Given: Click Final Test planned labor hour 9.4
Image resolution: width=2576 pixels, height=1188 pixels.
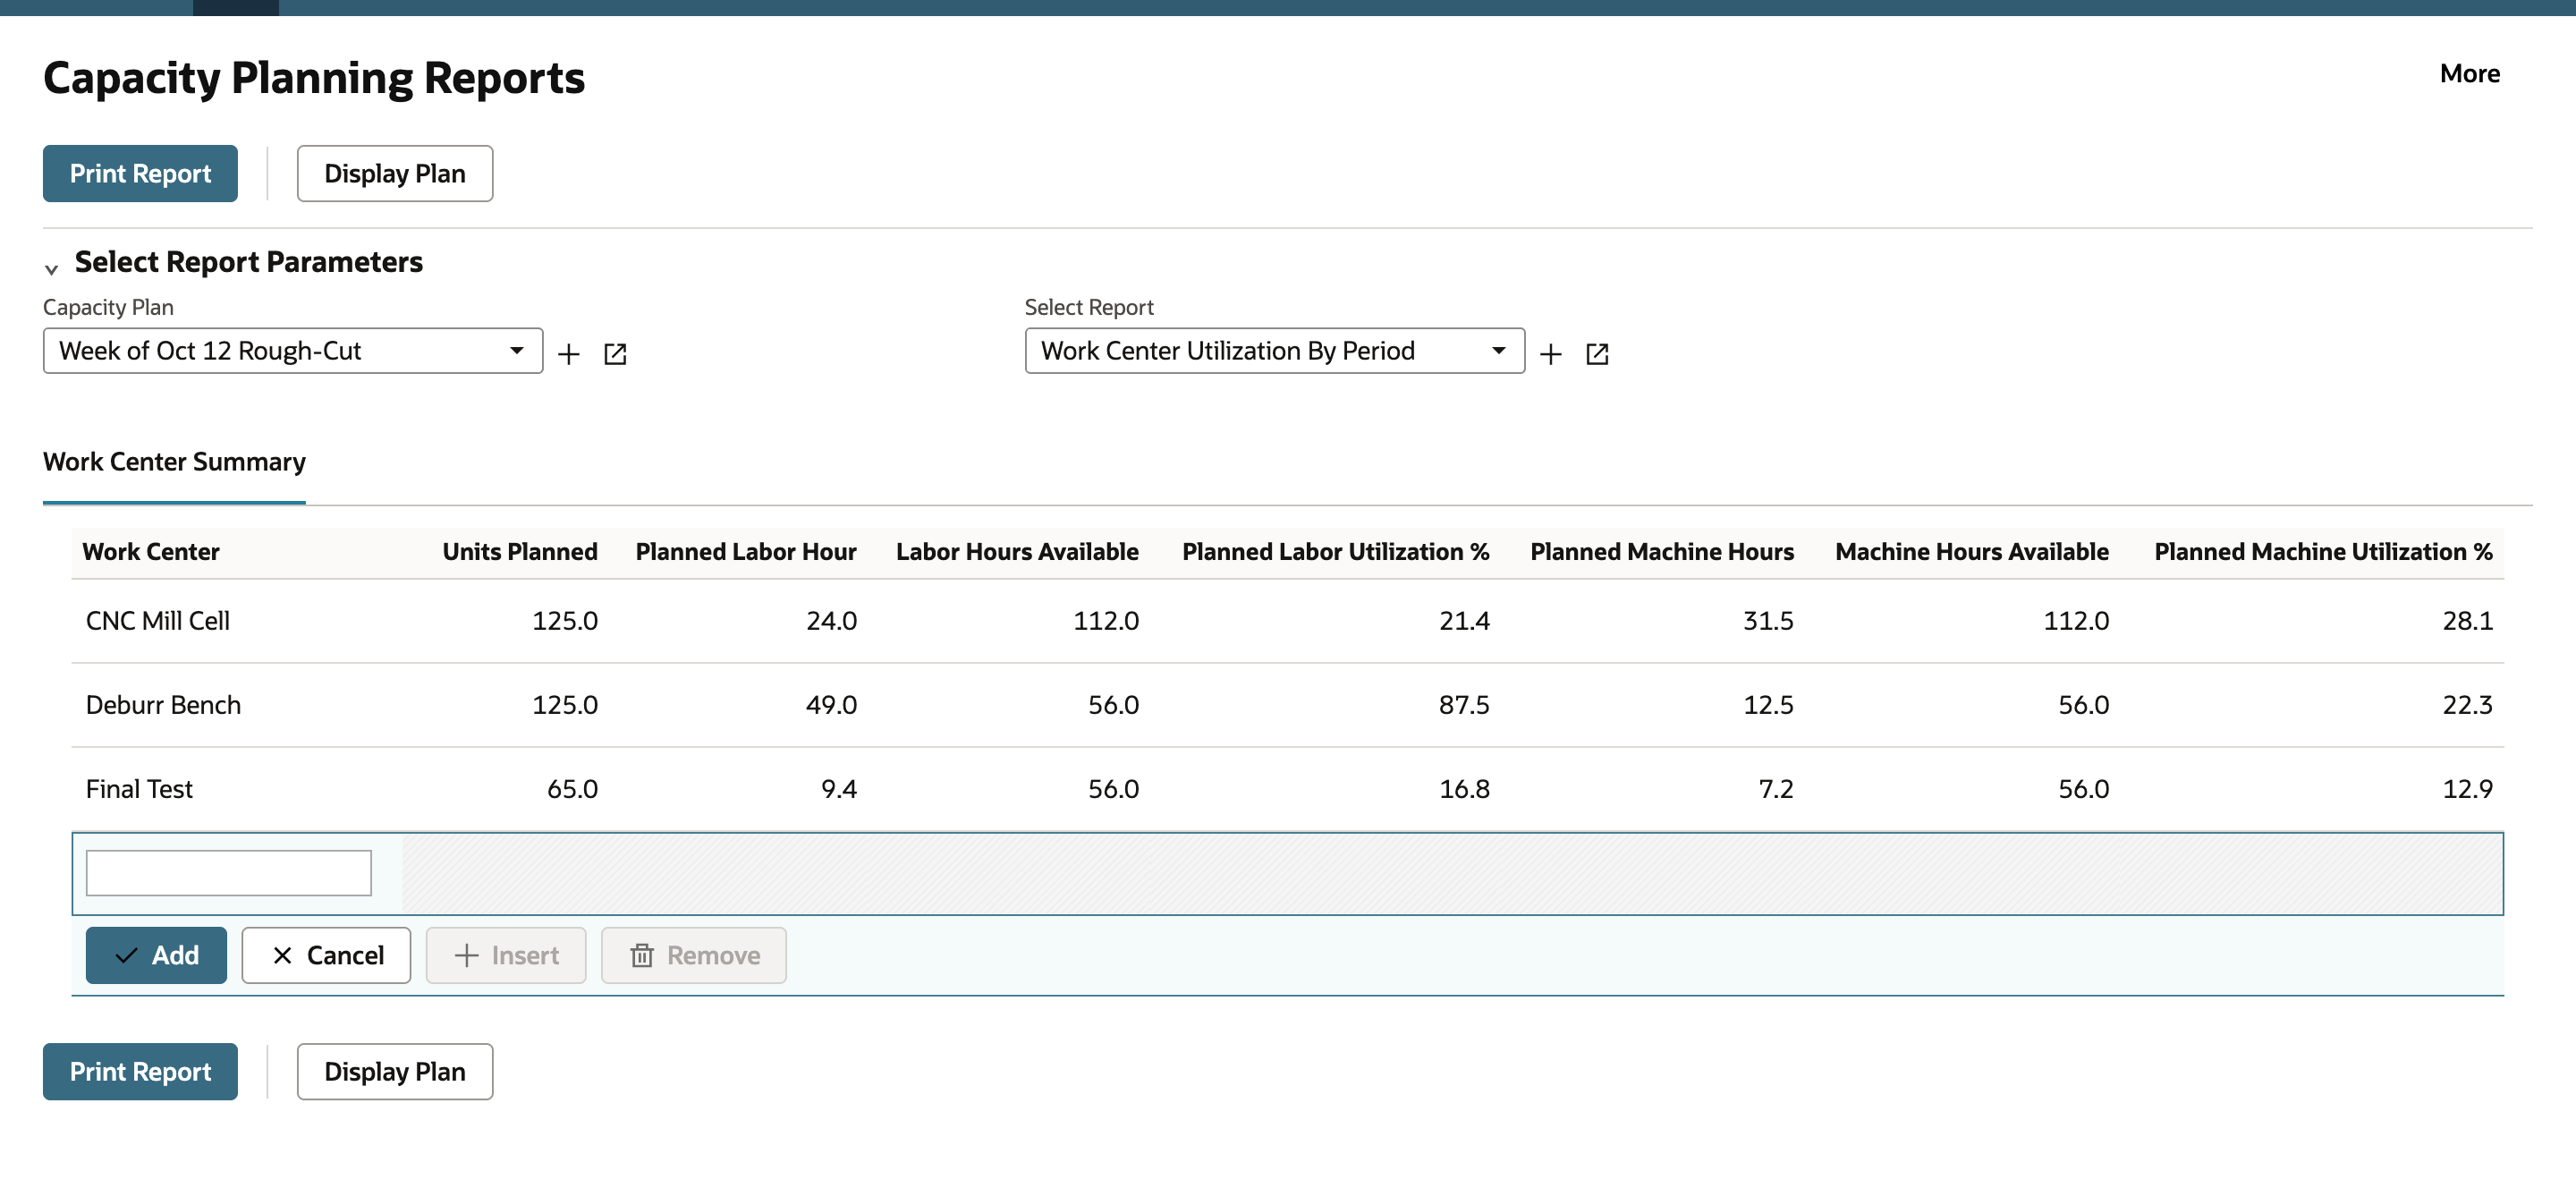Looking at the screenshot, I should pos(839,789).
